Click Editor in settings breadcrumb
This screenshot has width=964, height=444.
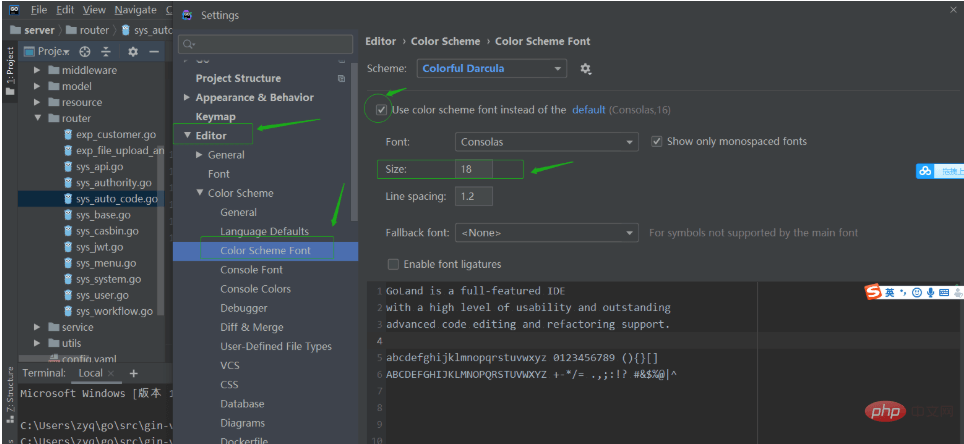click(x=381, y=41)
